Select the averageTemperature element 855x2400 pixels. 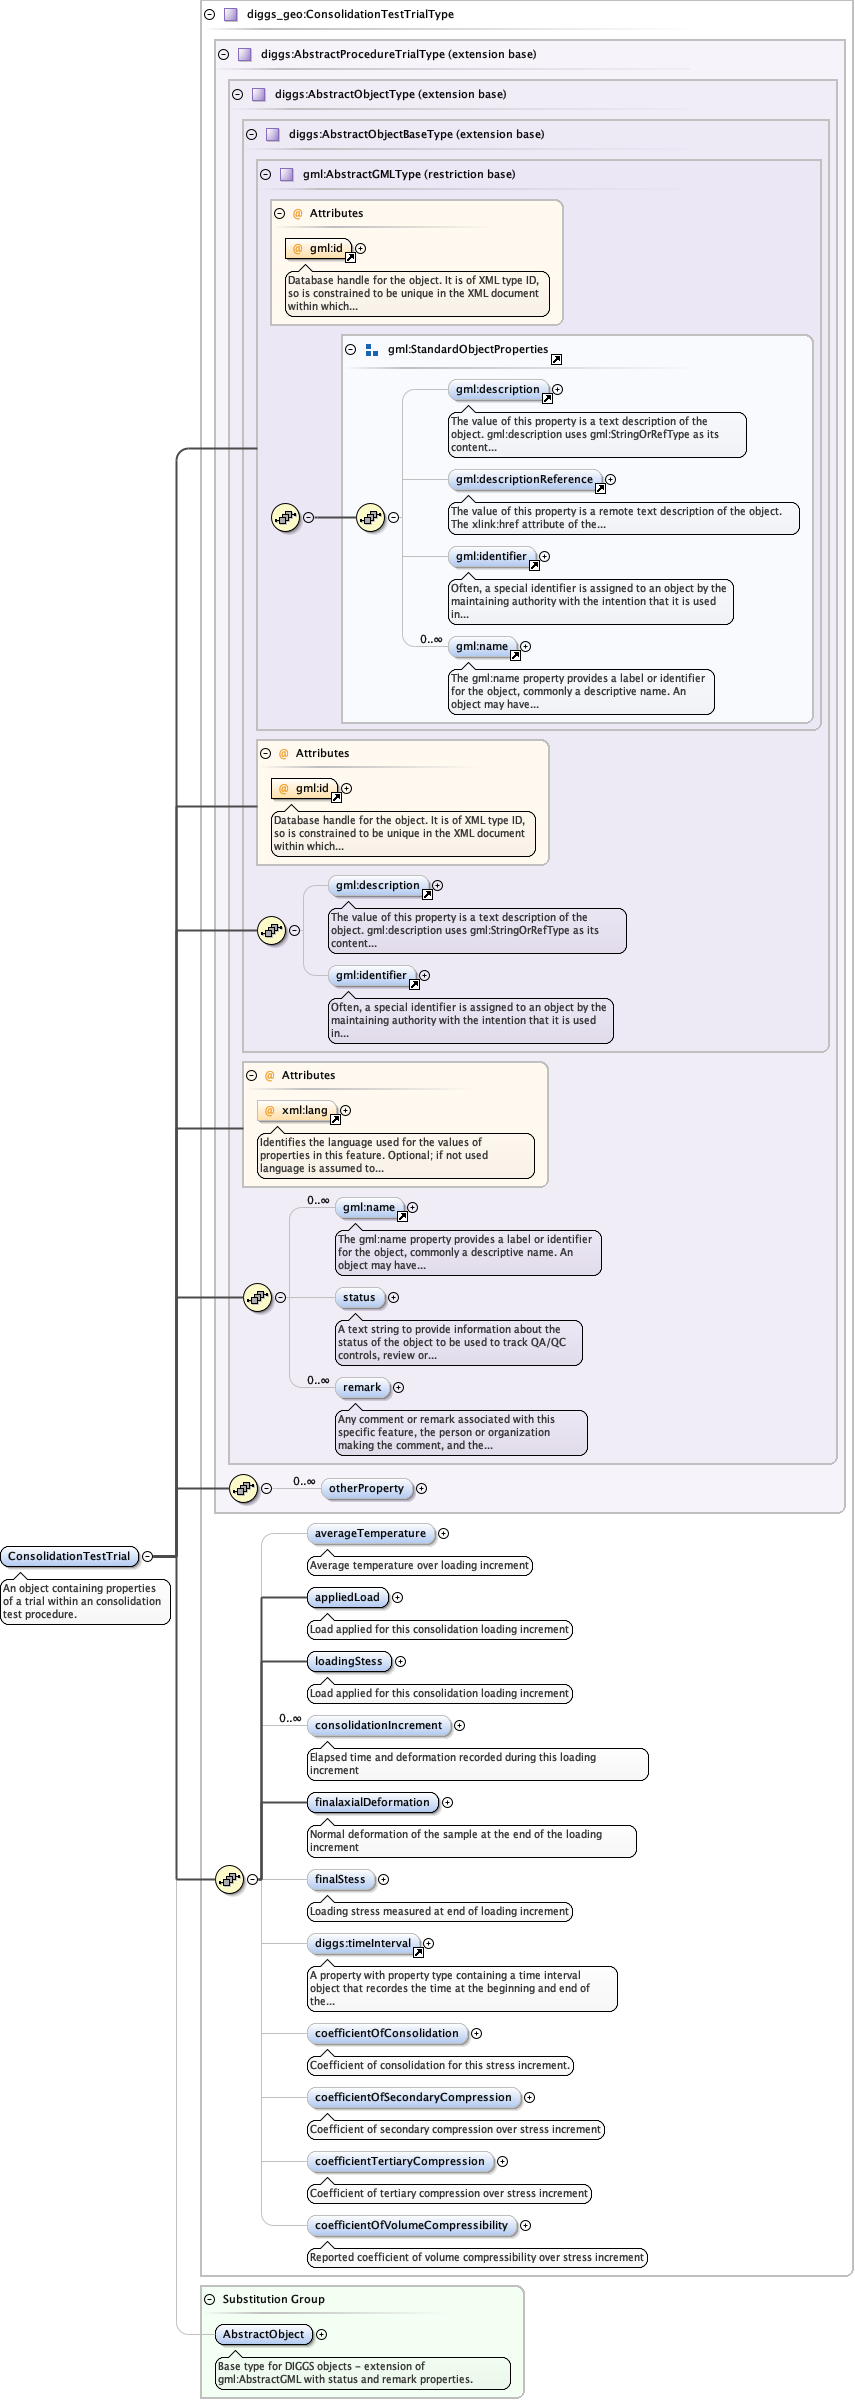[x=370, y=1533]
